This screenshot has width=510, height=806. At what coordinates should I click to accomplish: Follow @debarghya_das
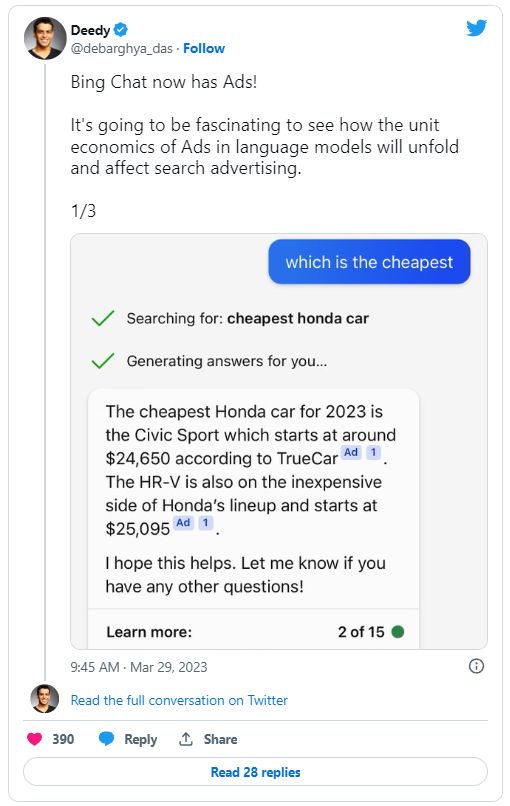click(204, 48)
